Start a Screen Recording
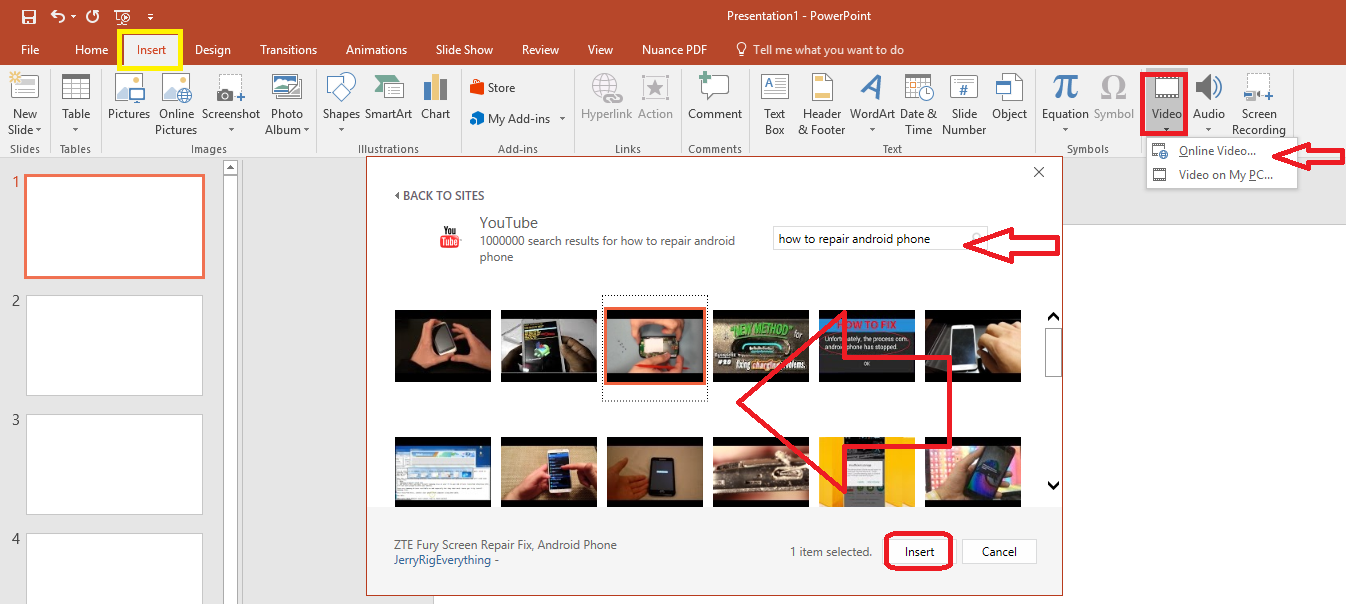The image size is (1346, 604). click(1258, 105)
